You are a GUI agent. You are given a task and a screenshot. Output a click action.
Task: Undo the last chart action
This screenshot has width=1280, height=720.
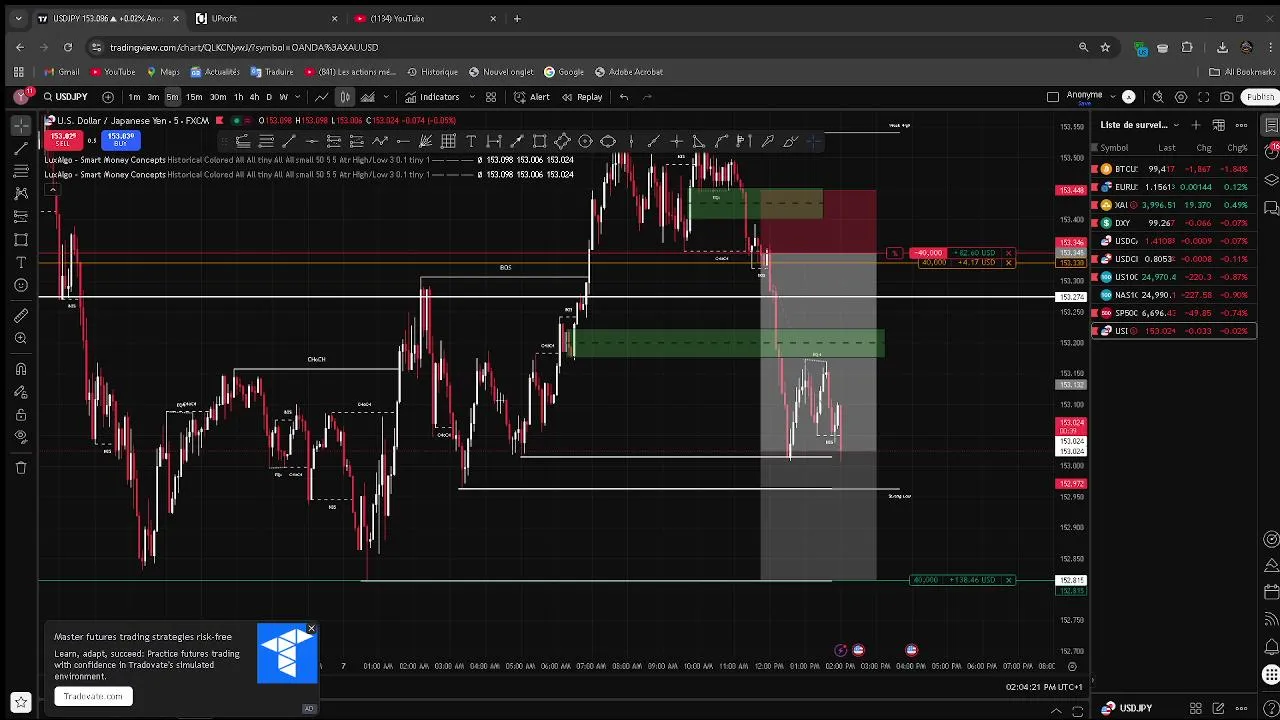tap(624, 97)
